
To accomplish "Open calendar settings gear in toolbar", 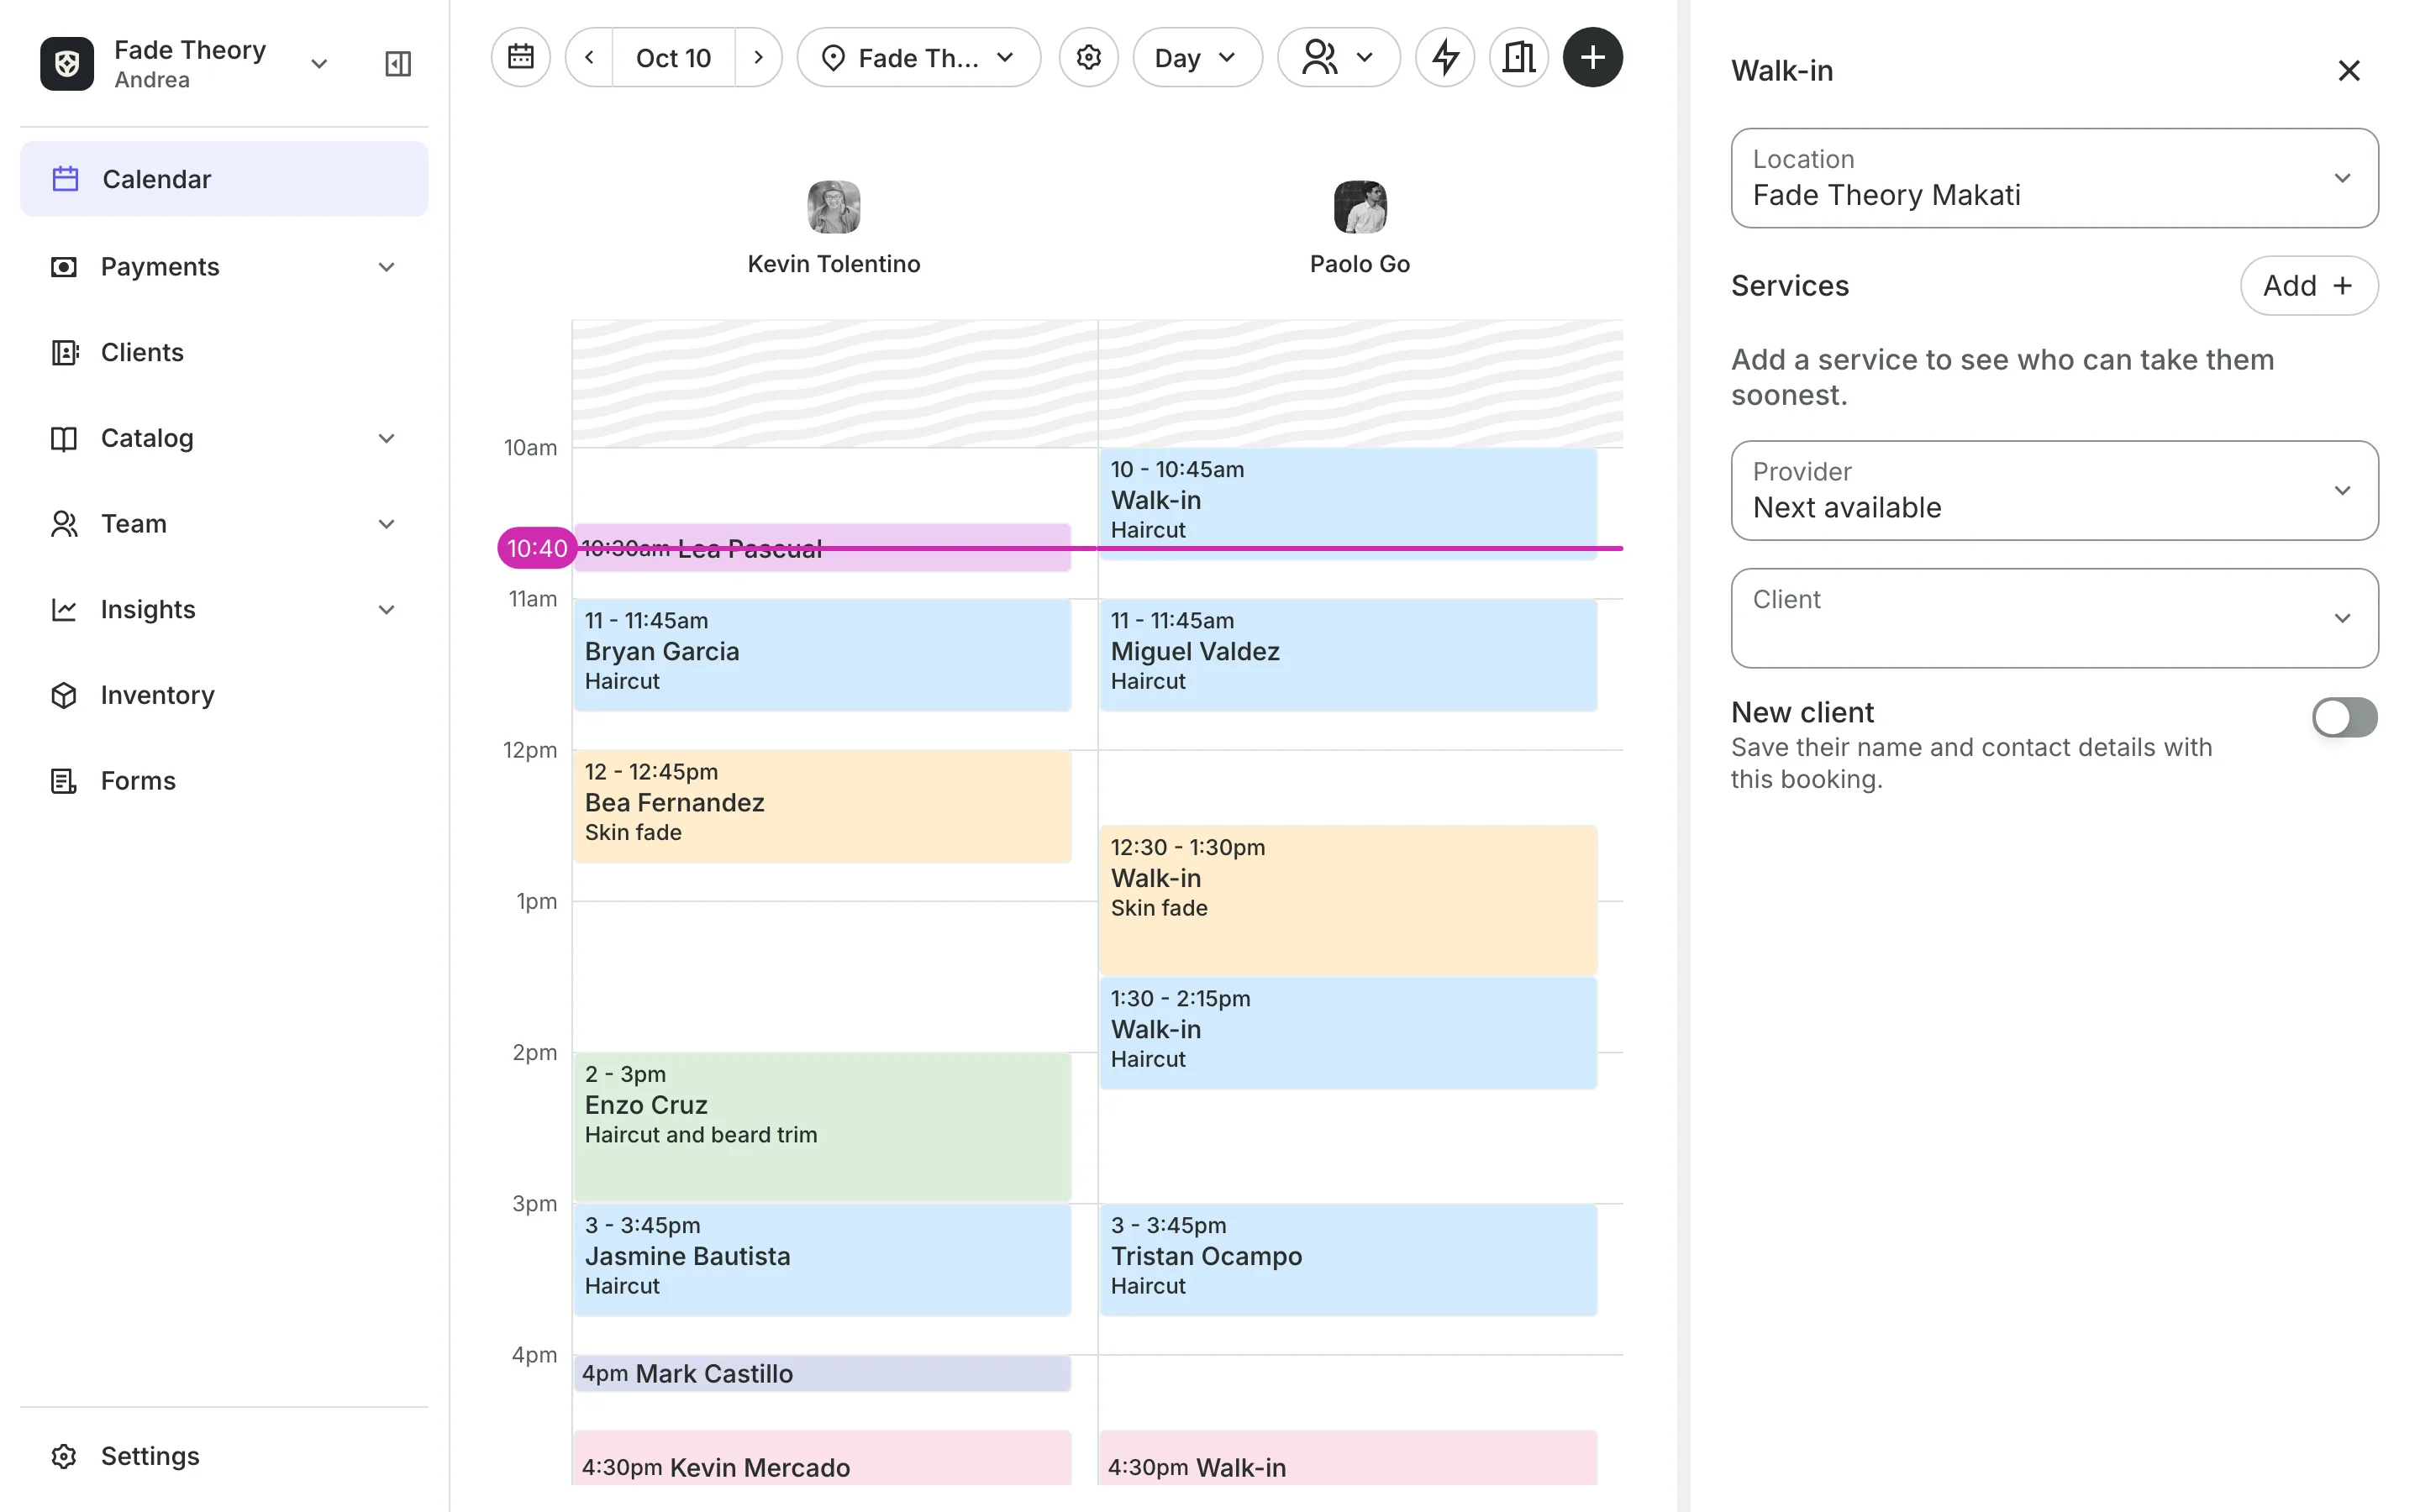I will (1088, 57).
